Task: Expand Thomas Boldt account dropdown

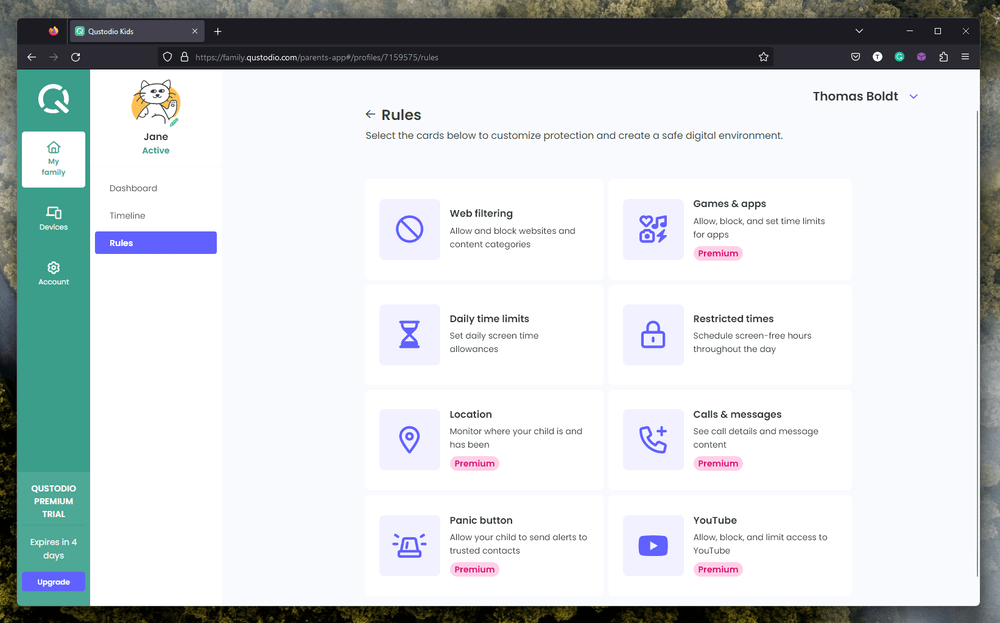Action: pos(913,96)
